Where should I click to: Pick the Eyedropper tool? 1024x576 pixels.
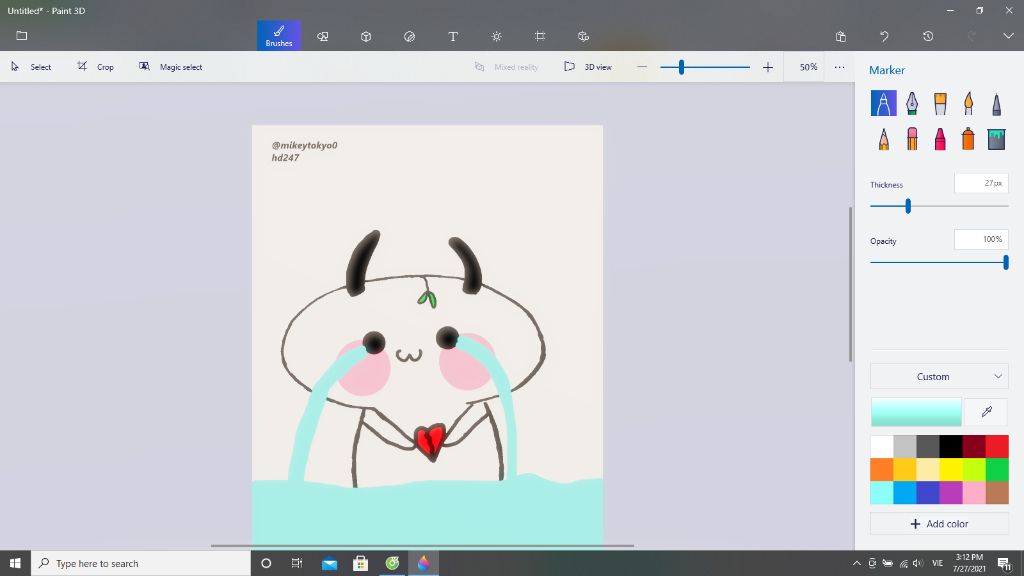[x=986, y=411]
